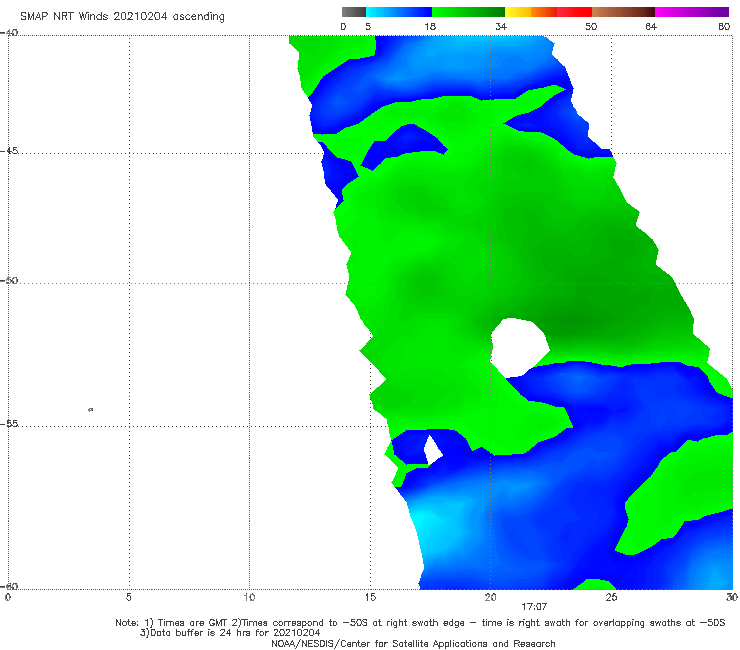The image size is (740, 650).
Task: Click the colorbar label '64'
Action: point(651,27)
